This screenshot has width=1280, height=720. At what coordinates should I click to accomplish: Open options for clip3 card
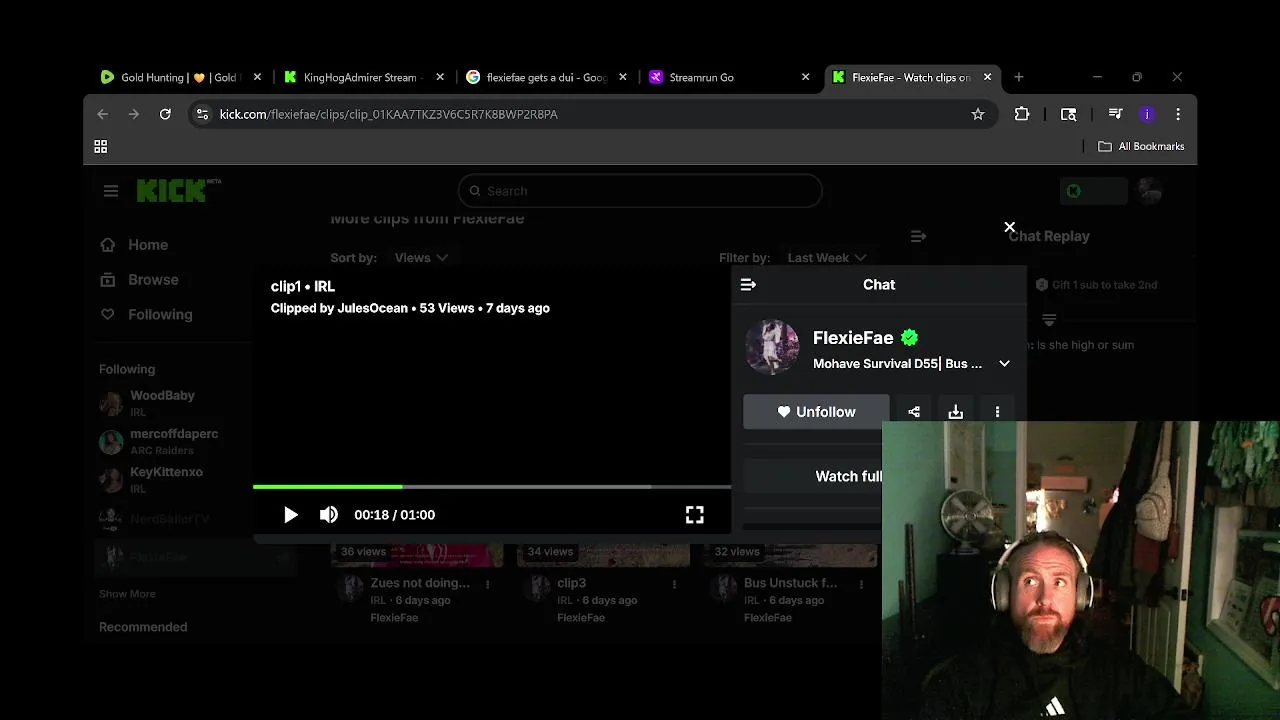674,584
